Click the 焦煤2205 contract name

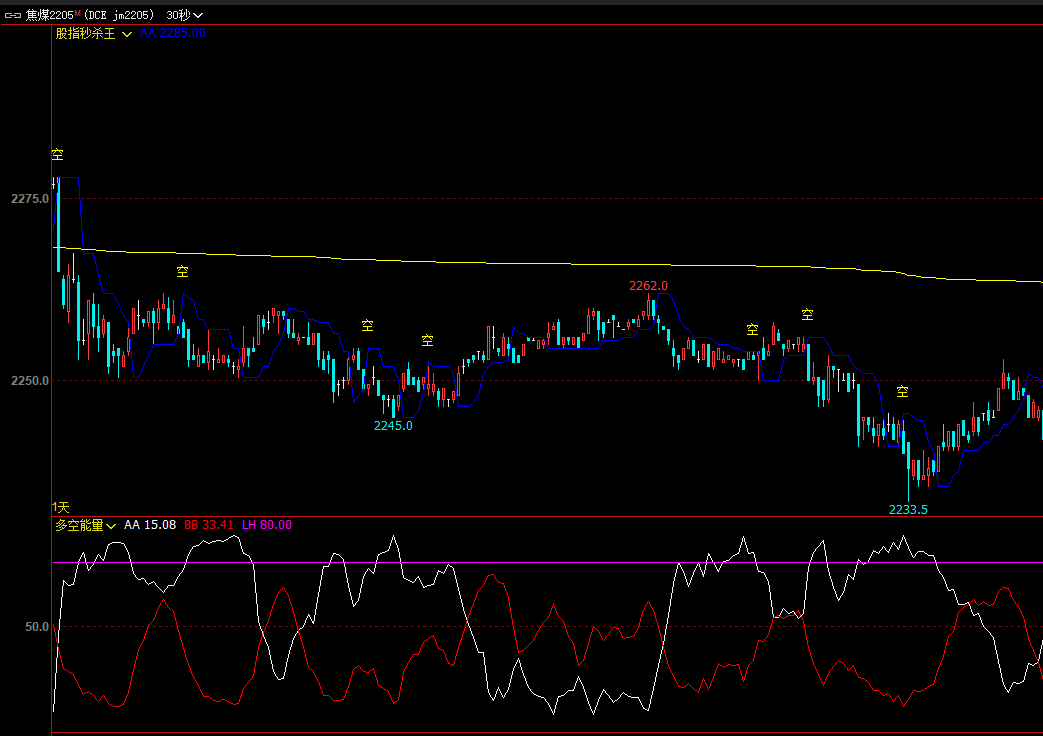coord(48,15)
